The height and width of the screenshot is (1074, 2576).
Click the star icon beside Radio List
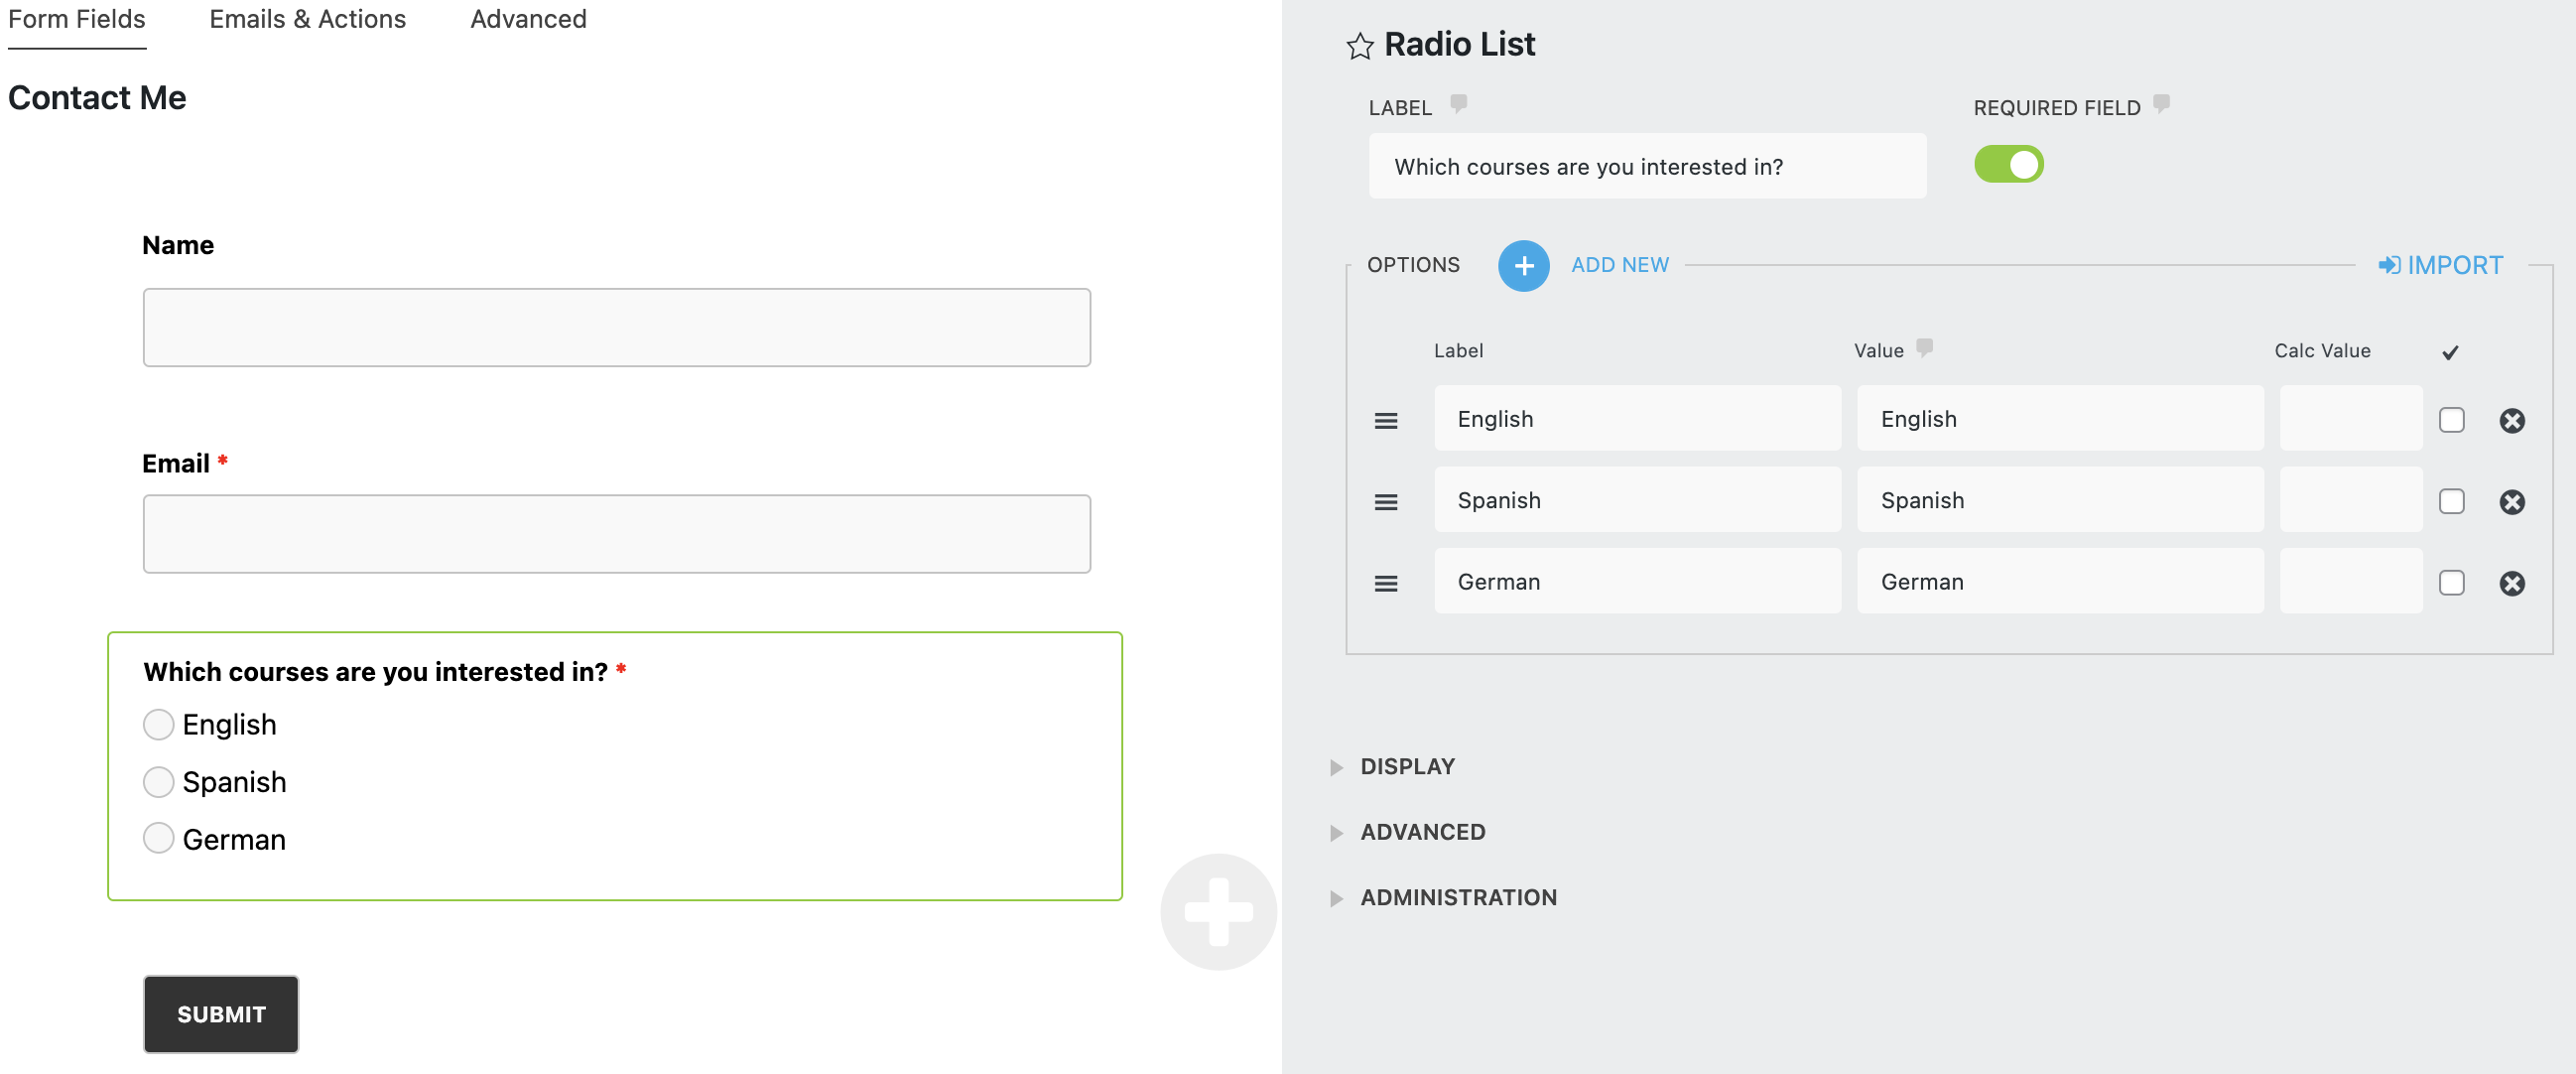1360,45
